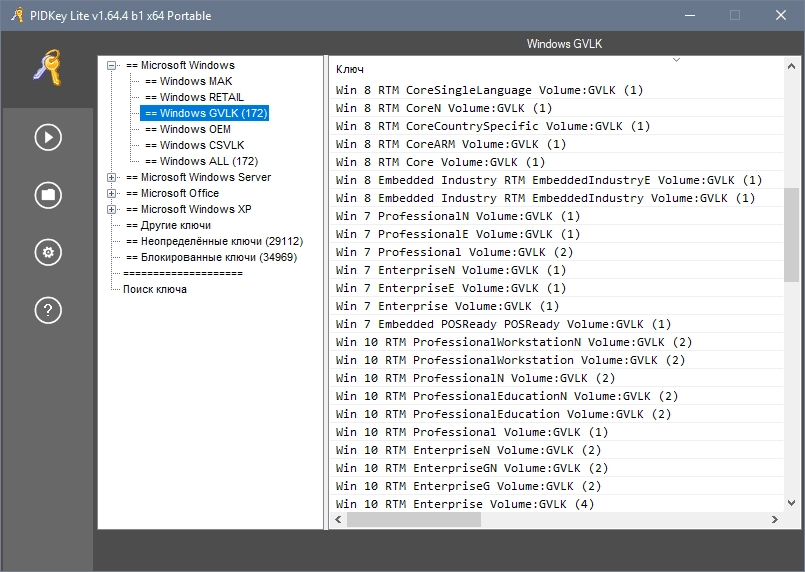Click the title bar app key icon
Image resolution: width=805 pixels, height=572 pixels.
click(17, 15)
